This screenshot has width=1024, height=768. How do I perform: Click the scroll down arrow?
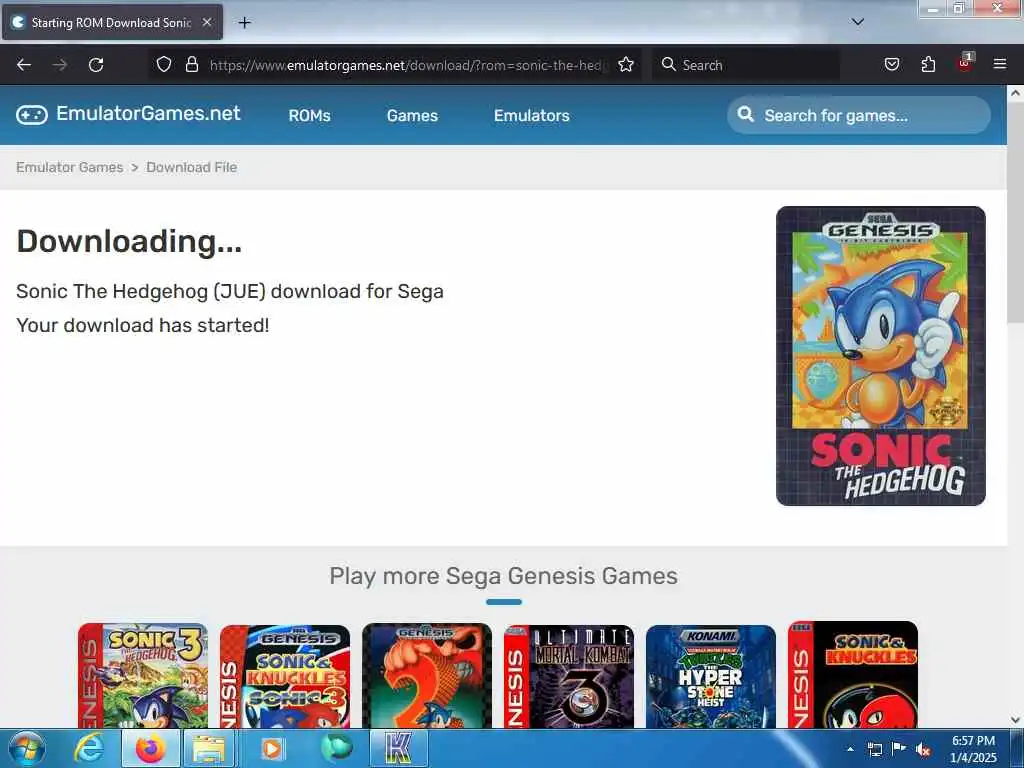(x=1016, y=720)
